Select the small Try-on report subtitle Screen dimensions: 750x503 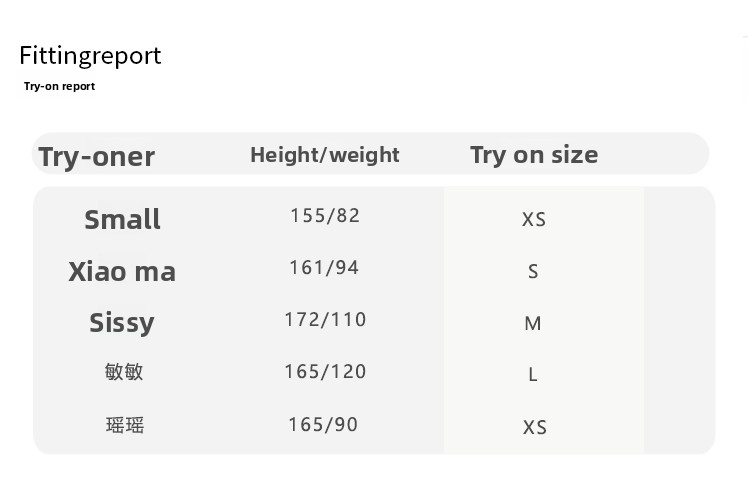click(59, 87)
